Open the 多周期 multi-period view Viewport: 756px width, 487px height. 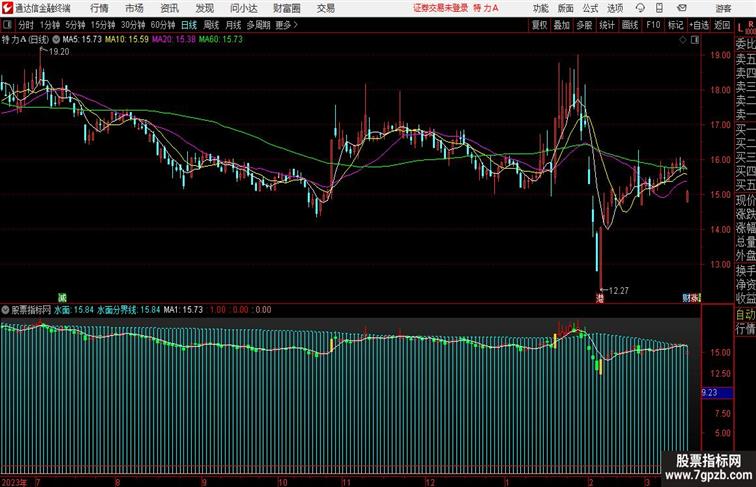(258, 25)
